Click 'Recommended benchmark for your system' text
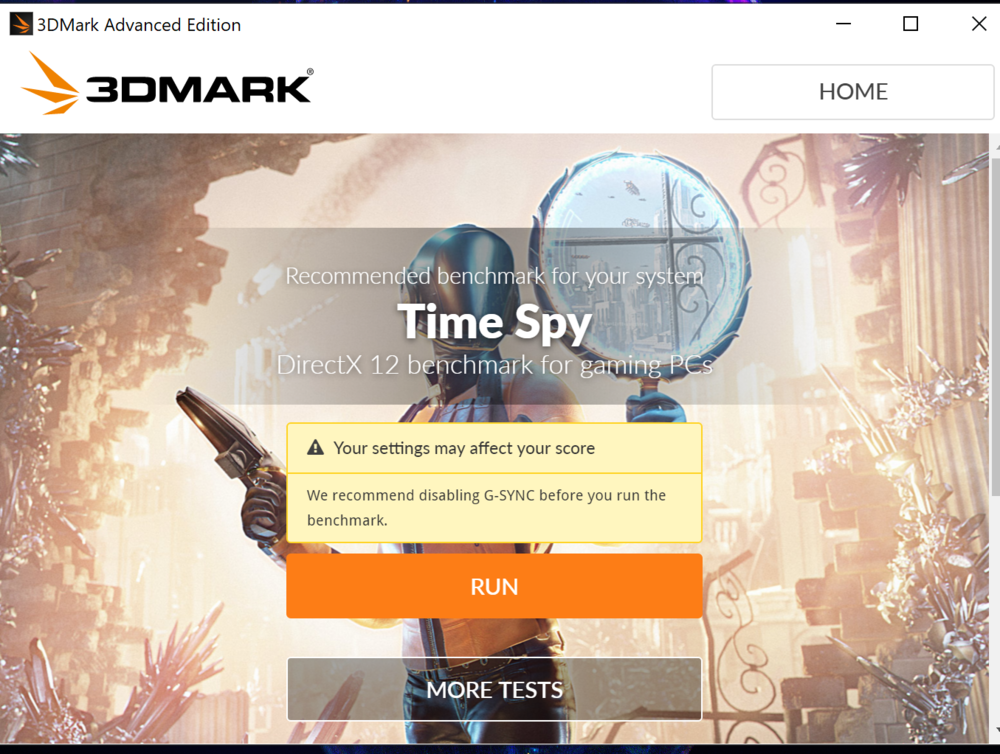This screenshot has width=1000, height=754. tap(494, 276)
